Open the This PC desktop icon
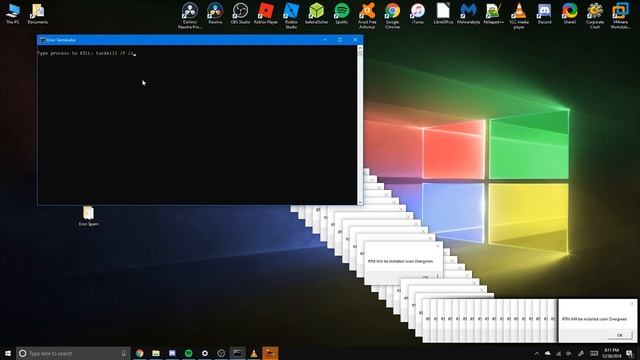 click(x=13, y=13)
